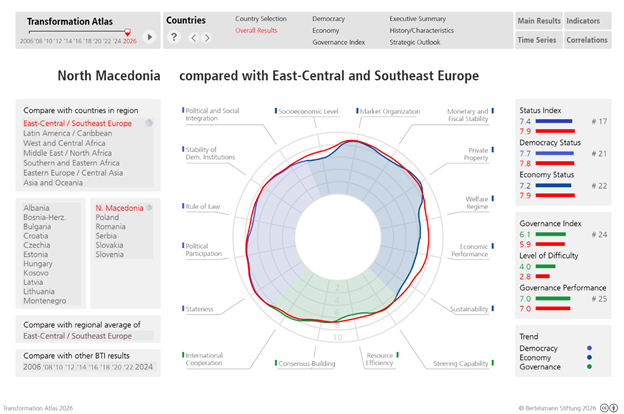
Task: Go to next country with right arrow
Action: (x=207, y=37)
